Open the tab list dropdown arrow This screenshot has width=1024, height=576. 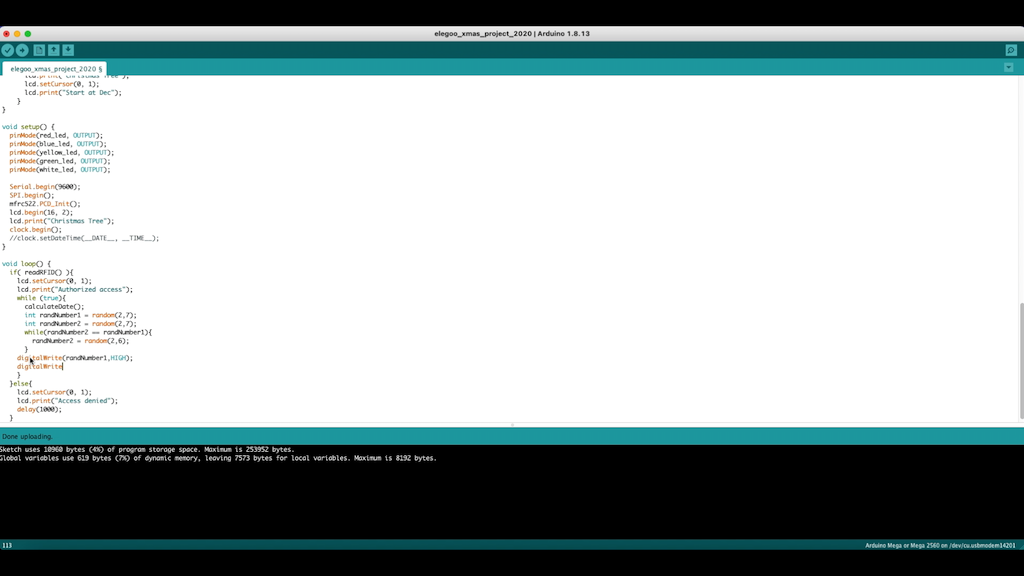click(x=1008, y=66)
